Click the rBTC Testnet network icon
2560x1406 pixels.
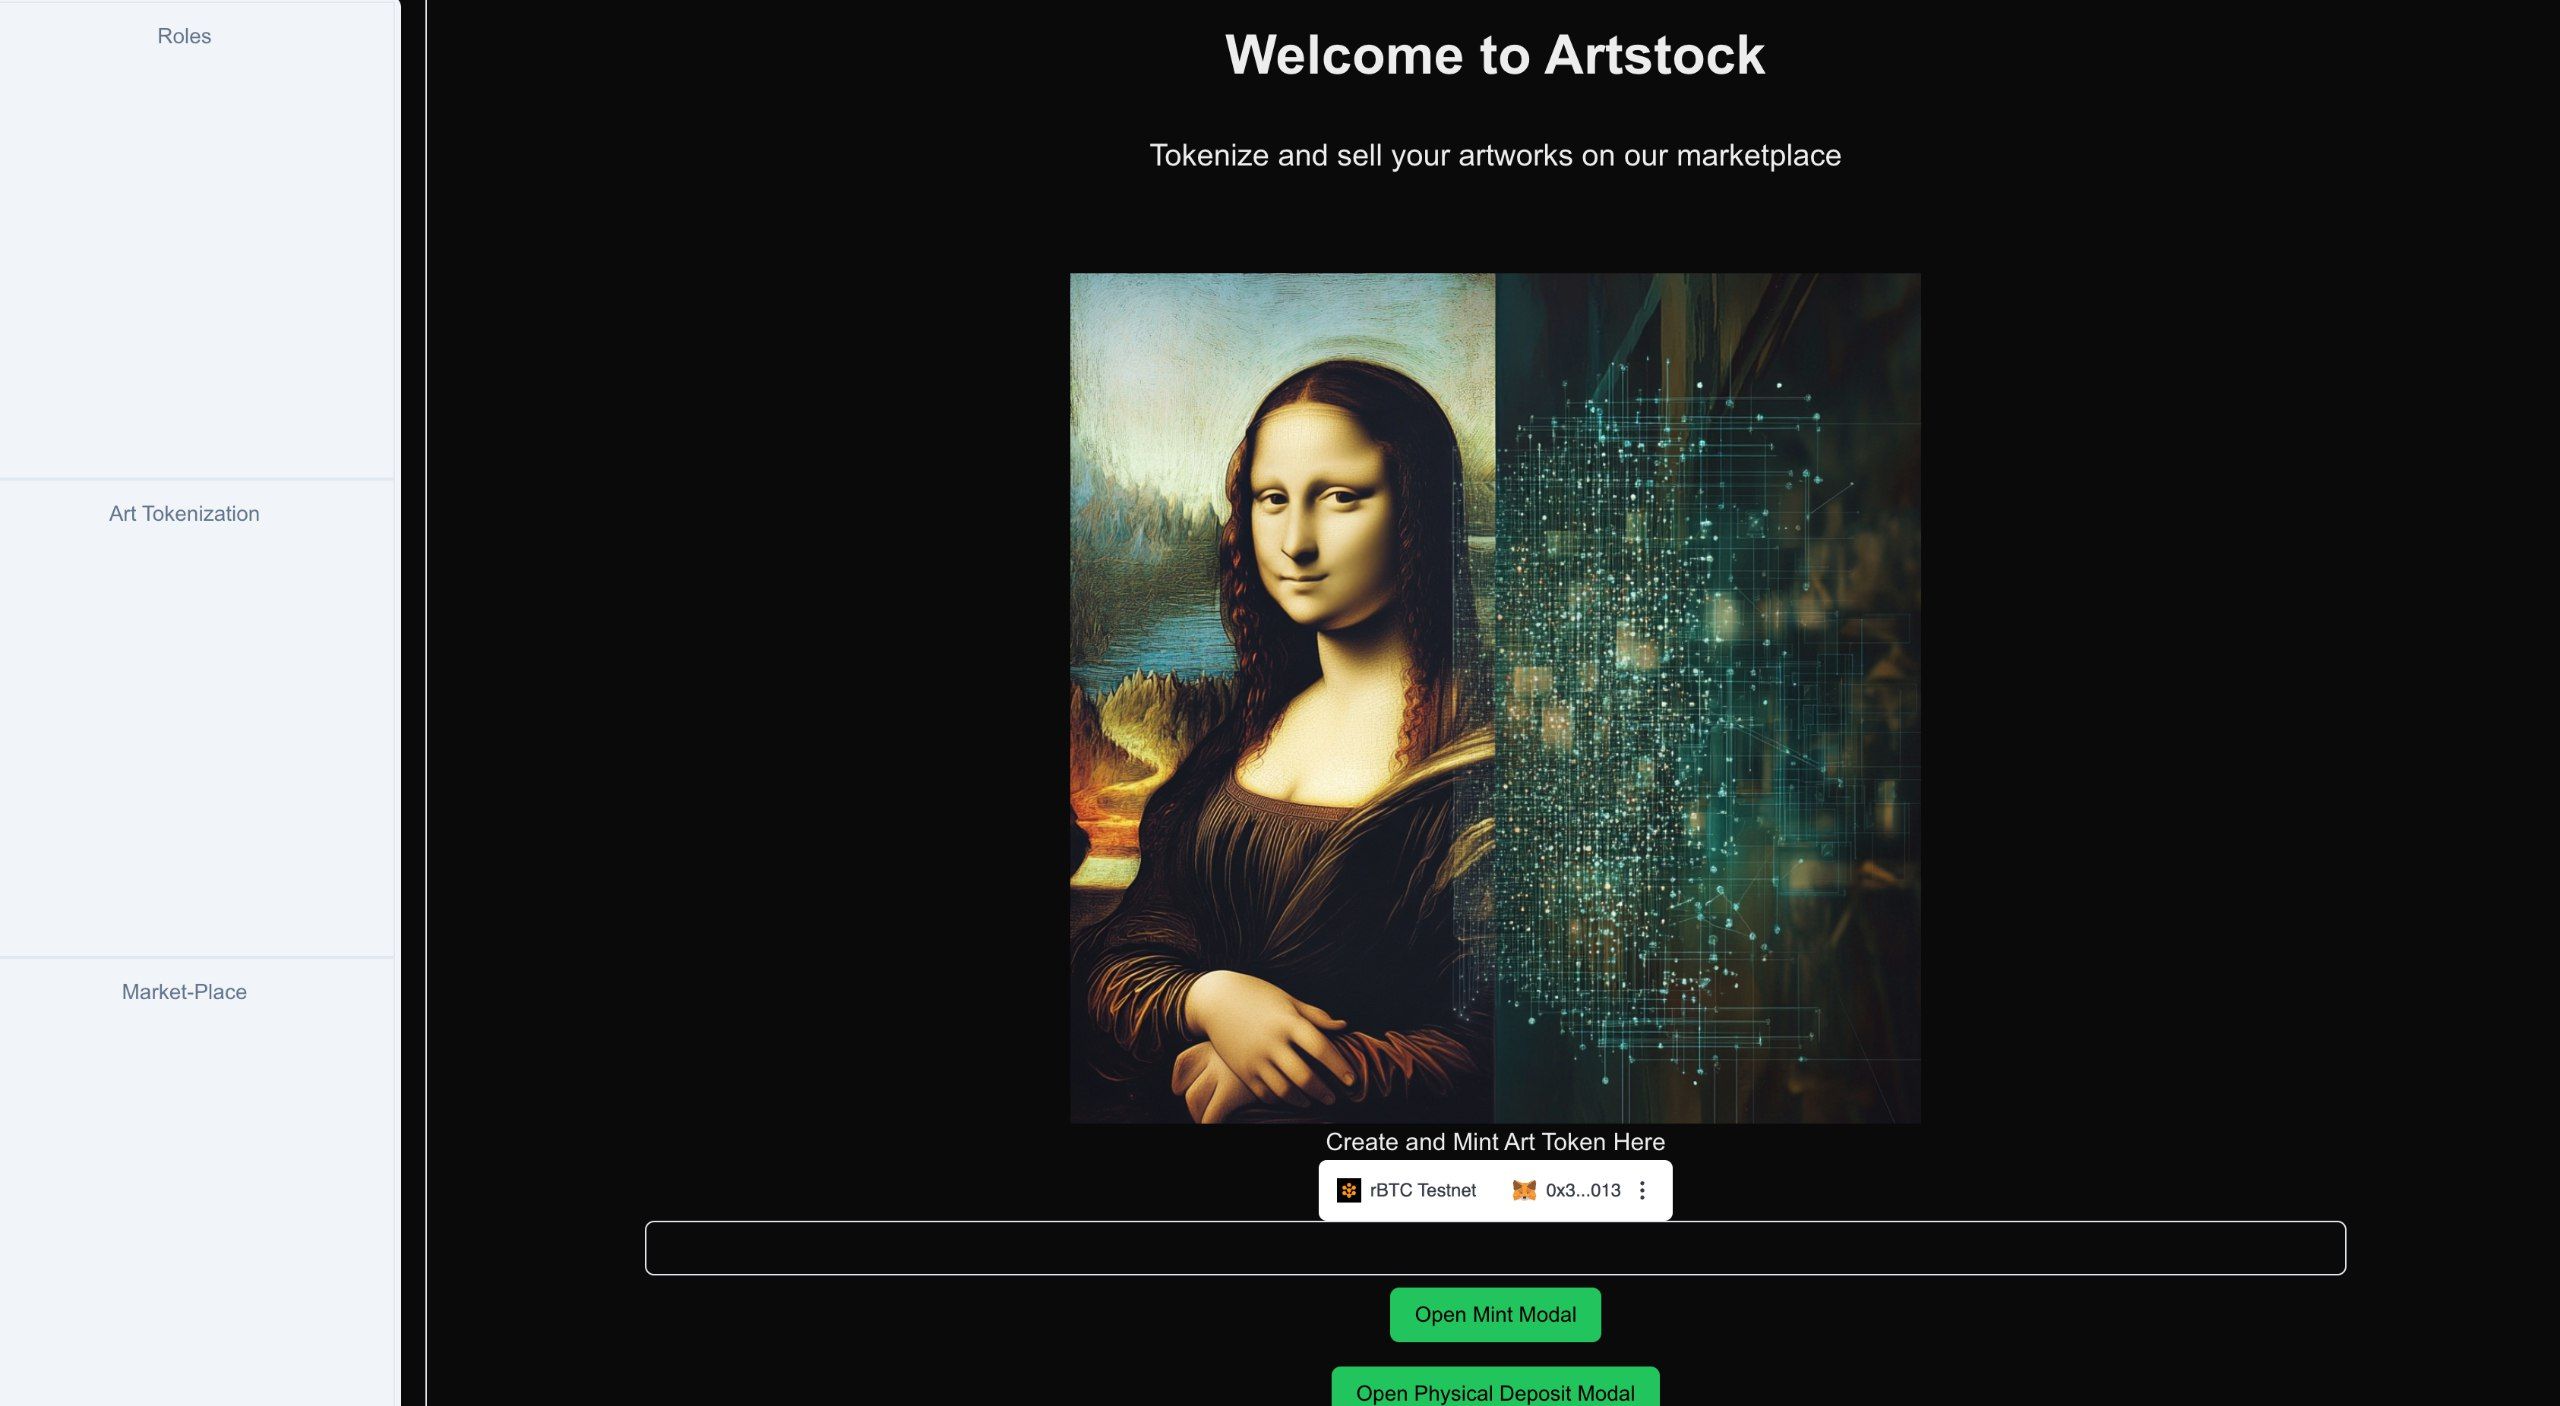pos(1348,1190)
